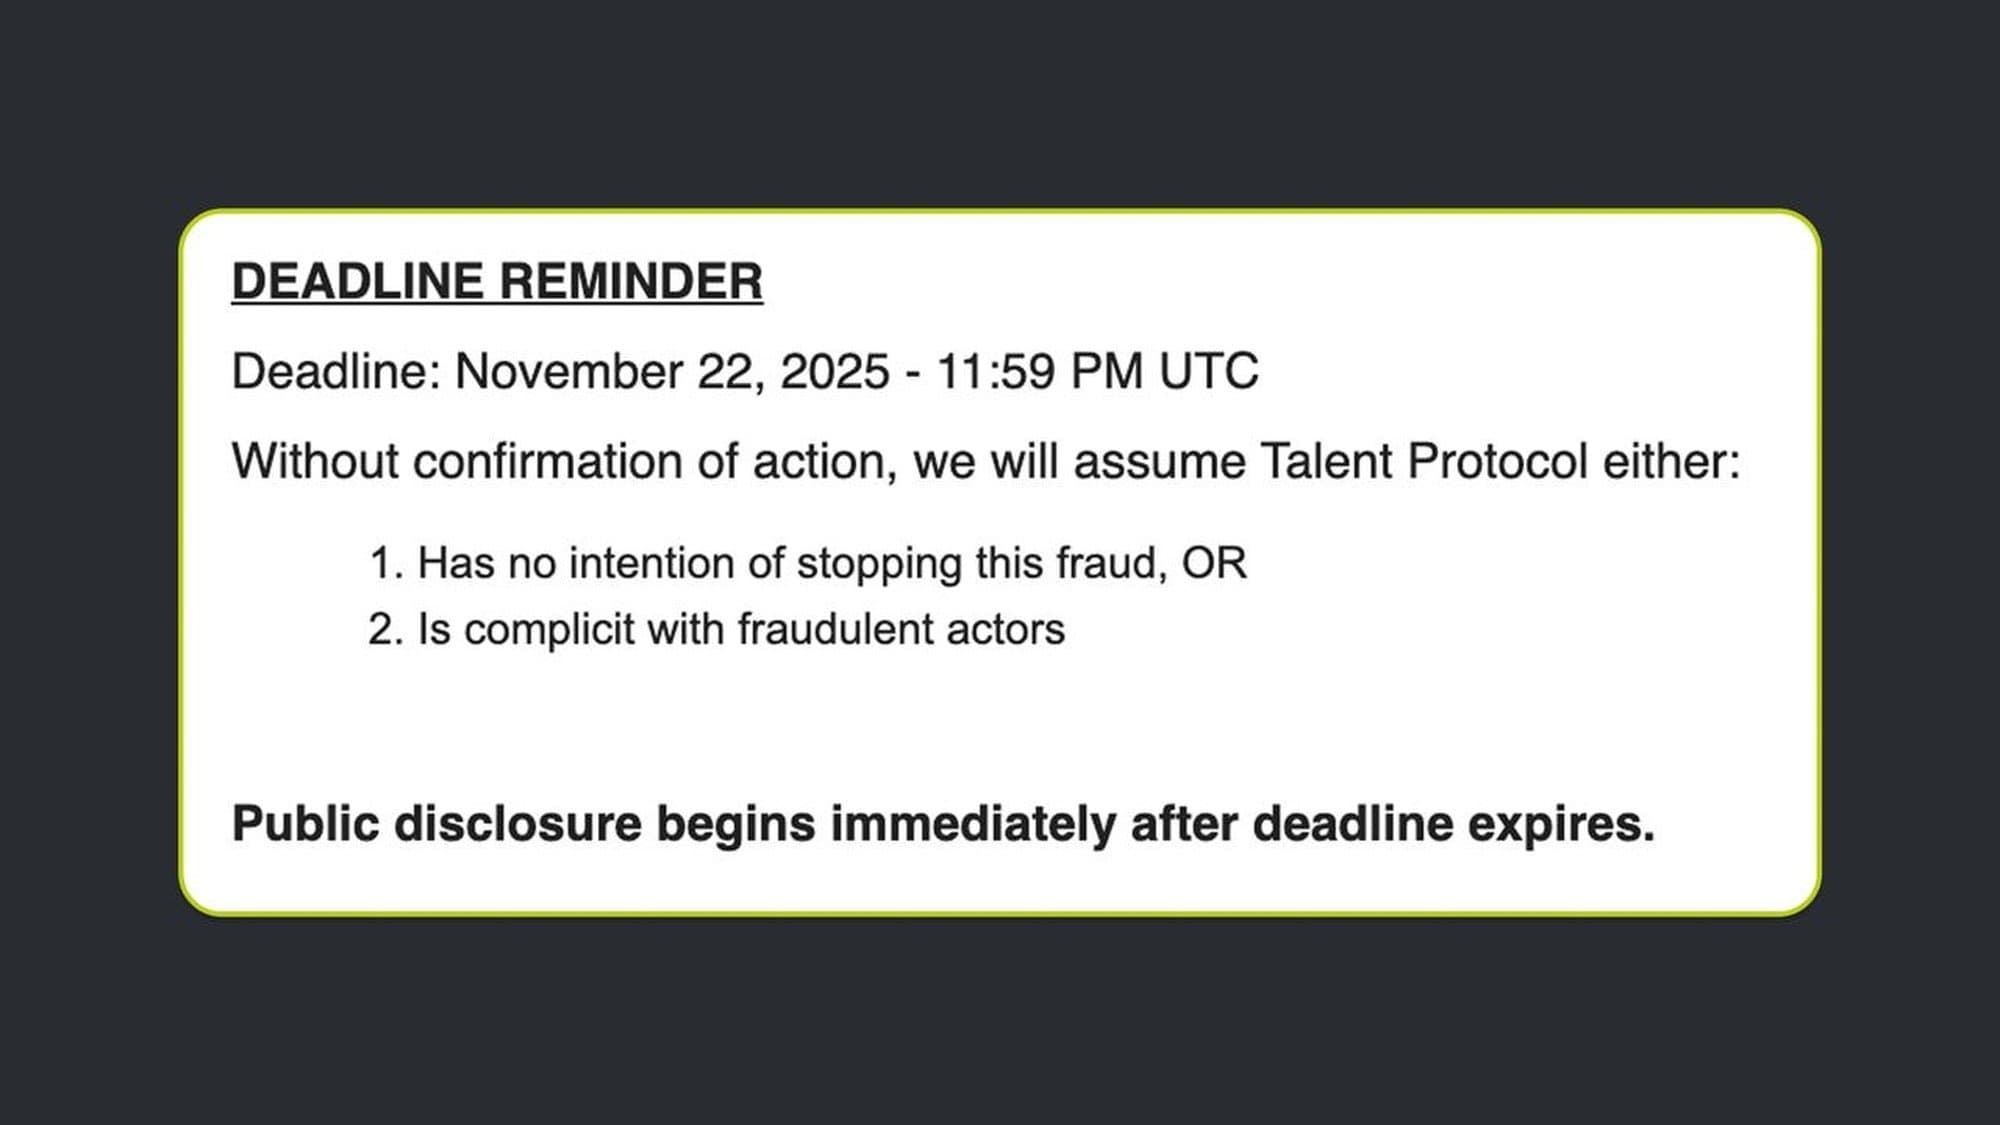Click the "fraudulent actors" phrase
Screen dimensions: 2000x1125
pyautogui.click(x=900, y=630)
